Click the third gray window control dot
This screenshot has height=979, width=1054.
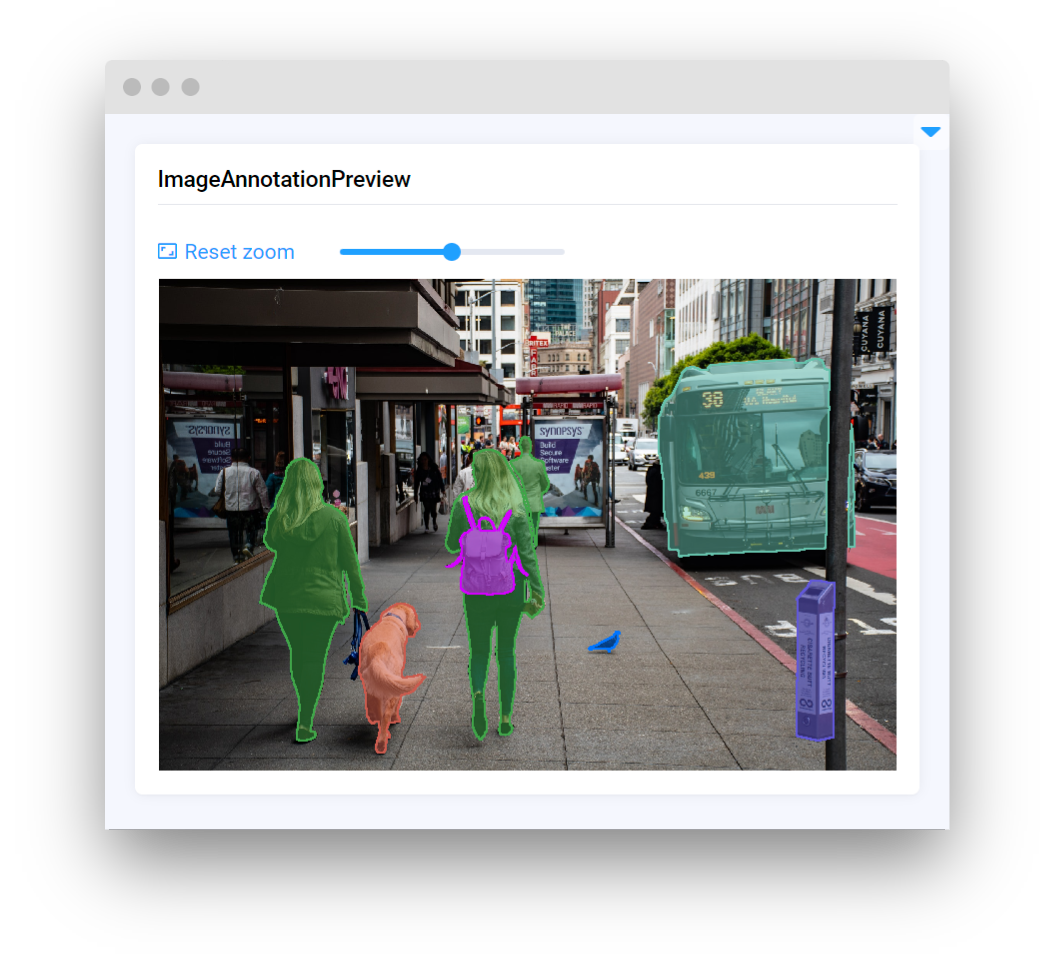coord(190,87)
